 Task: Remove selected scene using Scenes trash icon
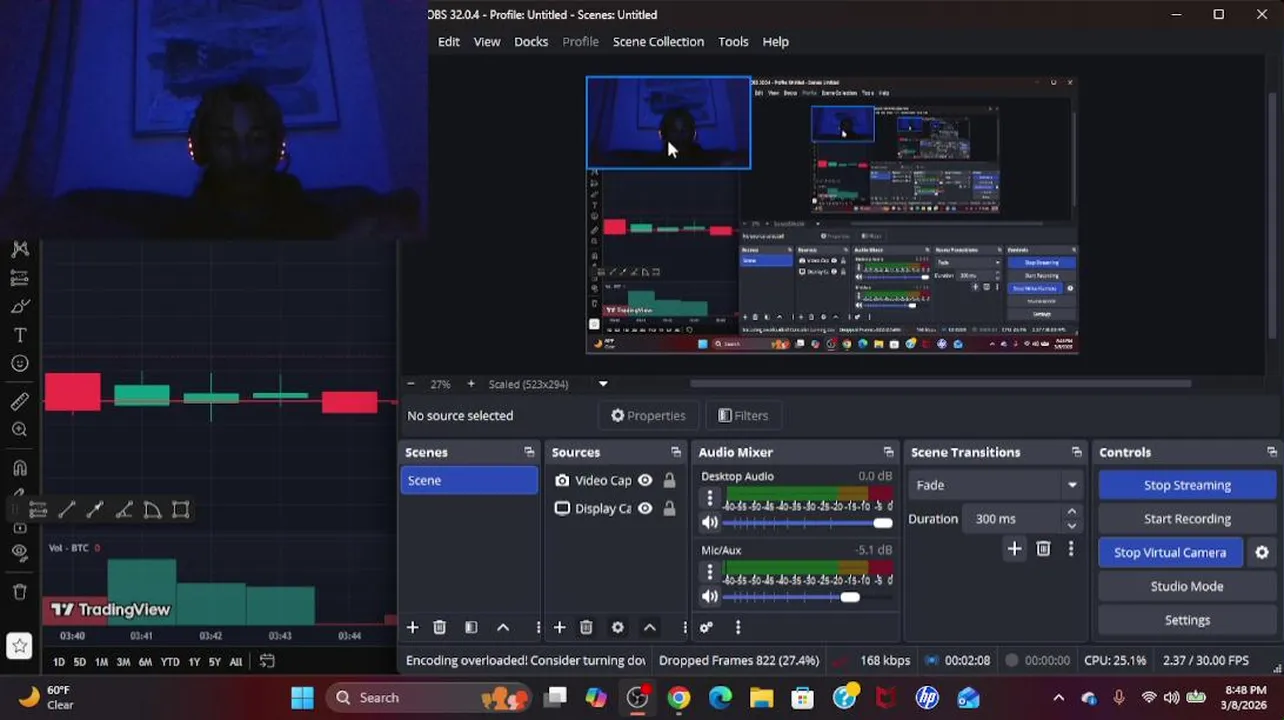pyautogui.click(x=439, y=627)
